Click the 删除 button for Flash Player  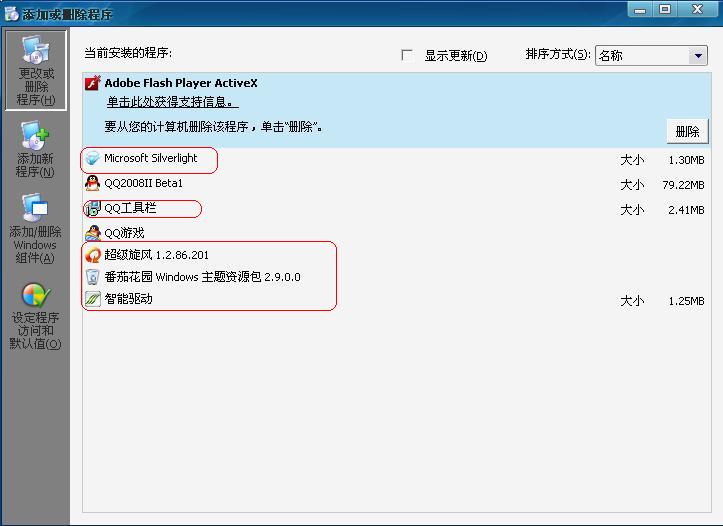[687, 132]
